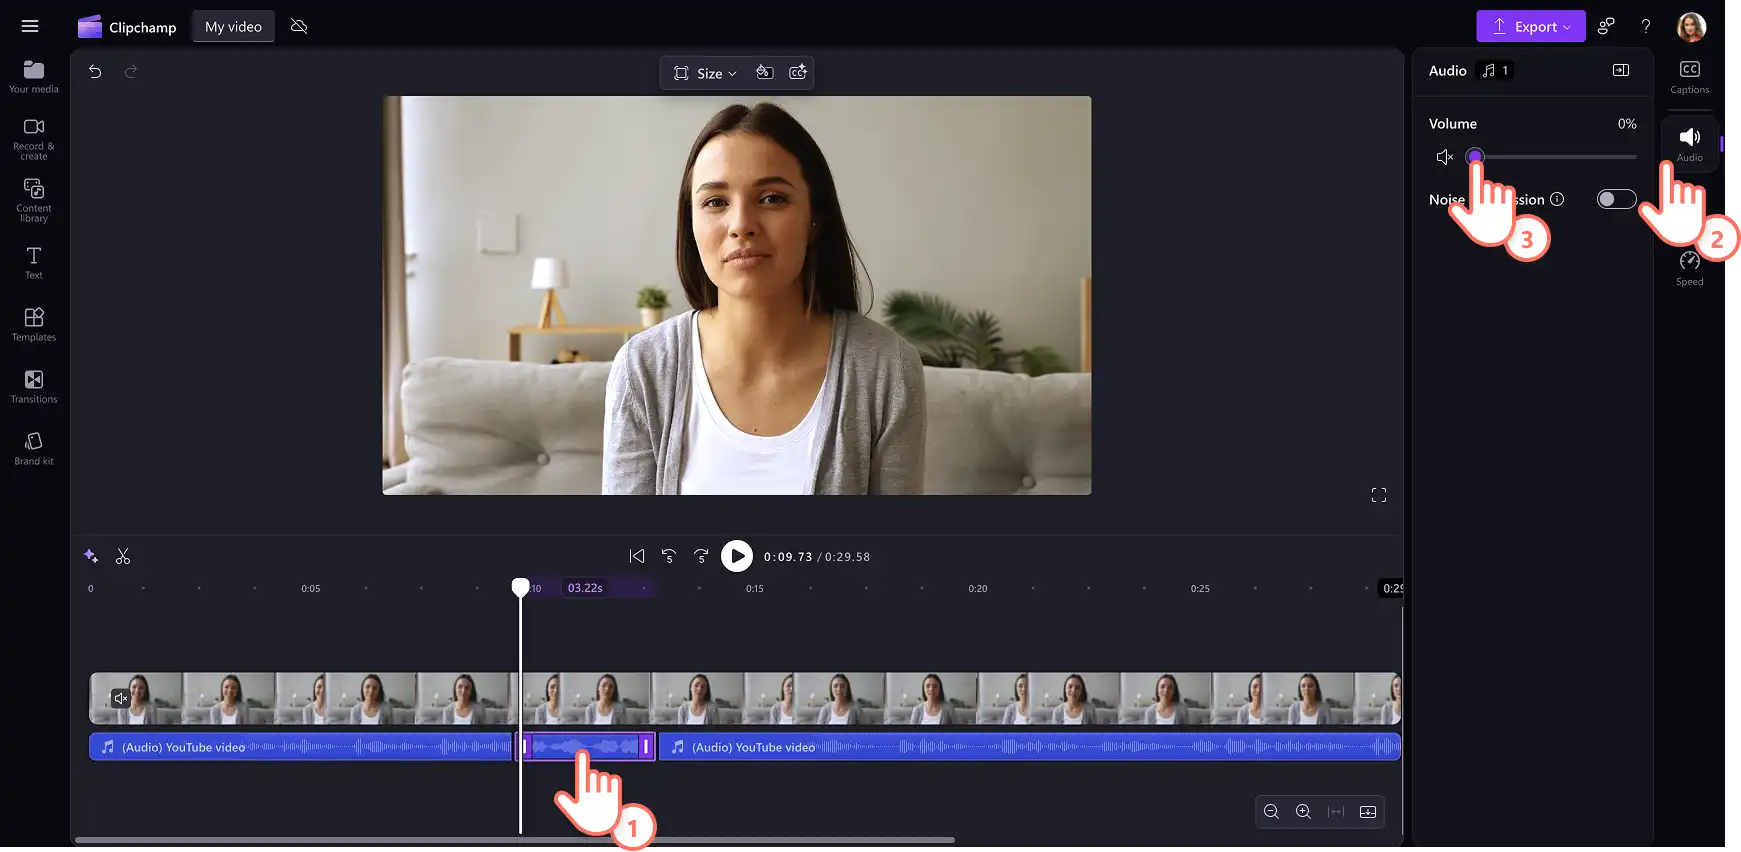Open the Export dropdown
The width and height of the screenshot is (1741, 852).
[x=1530, y=27]
